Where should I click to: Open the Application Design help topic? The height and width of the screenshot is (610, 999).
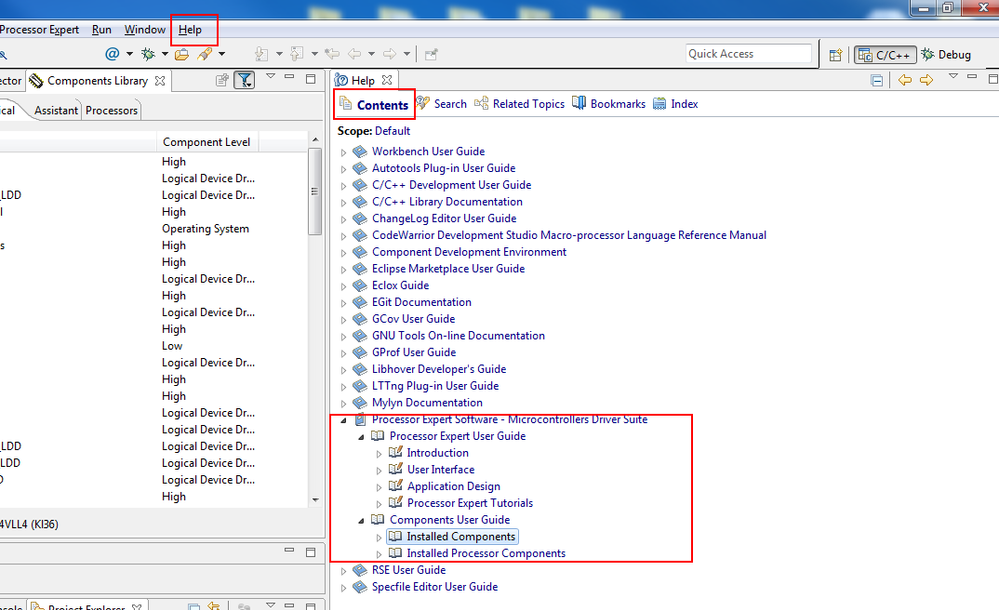point(454,486)
